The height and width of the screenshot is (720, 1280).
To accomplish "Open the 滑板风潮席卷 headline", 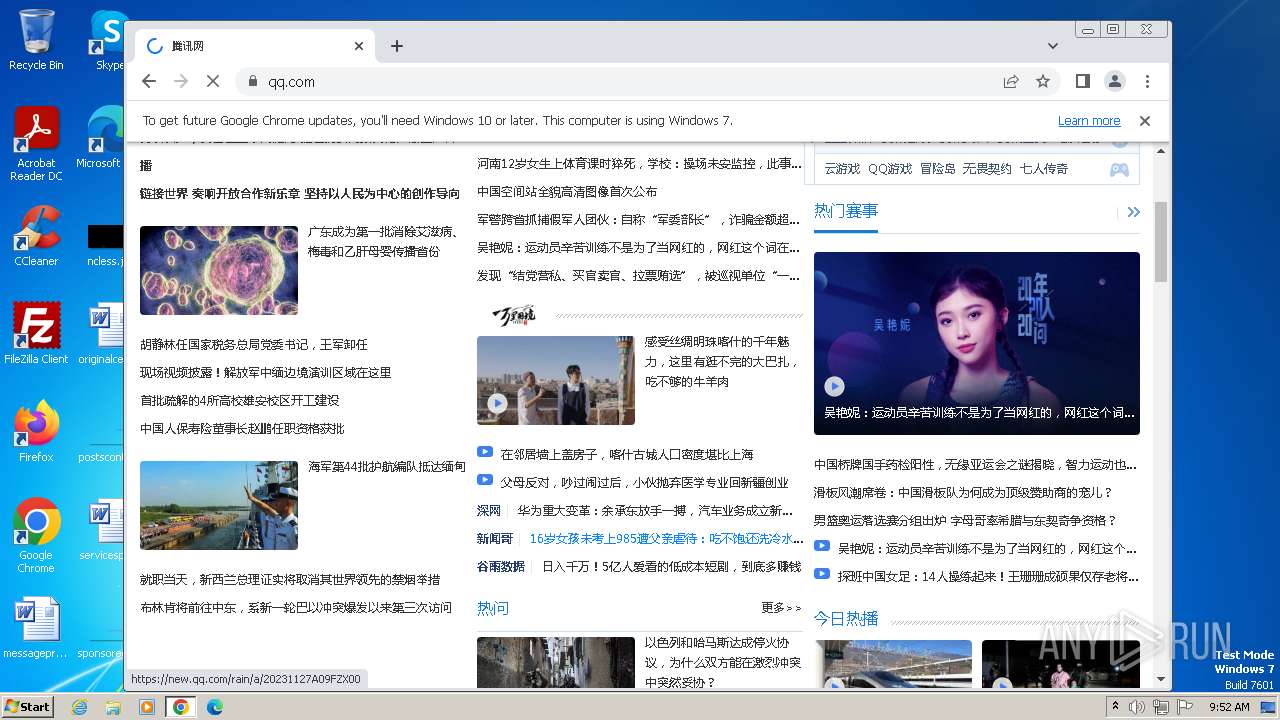I will [x=963, y=493].
